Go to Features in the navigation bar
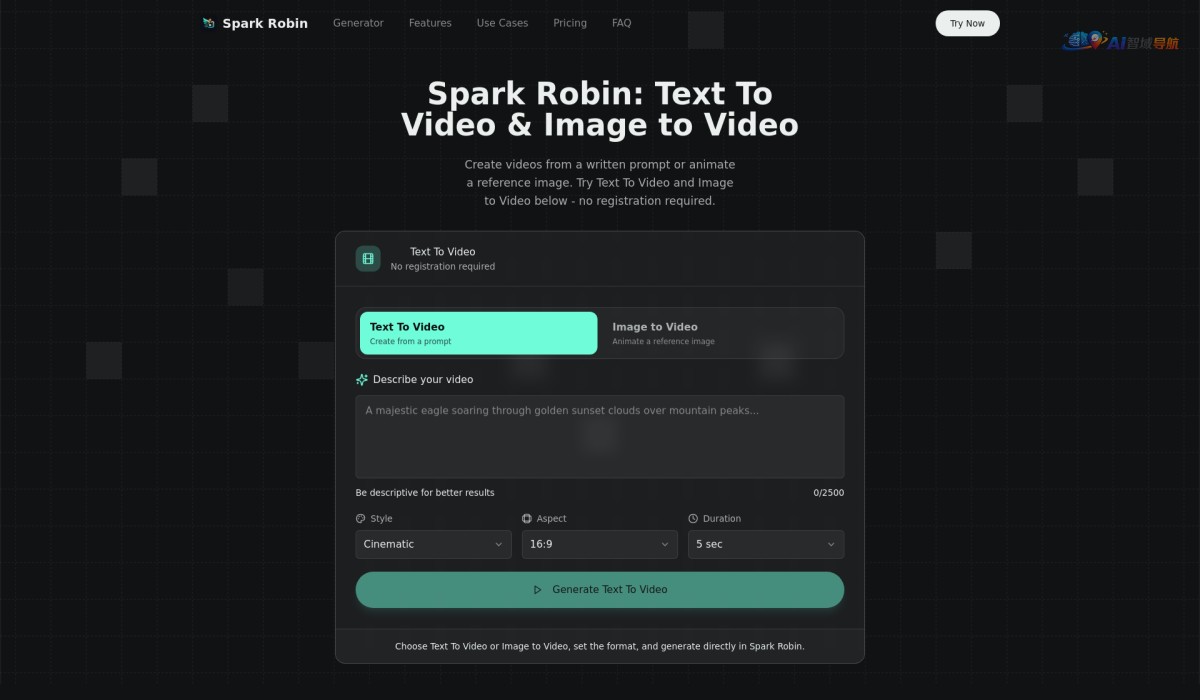 tap(430, 23)
